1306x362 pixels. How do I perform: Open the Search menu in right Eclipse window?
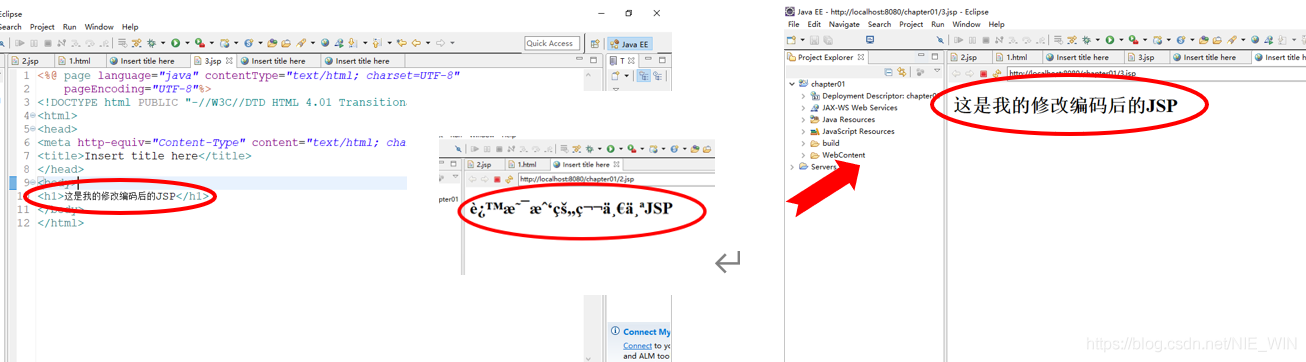point(879,24)
